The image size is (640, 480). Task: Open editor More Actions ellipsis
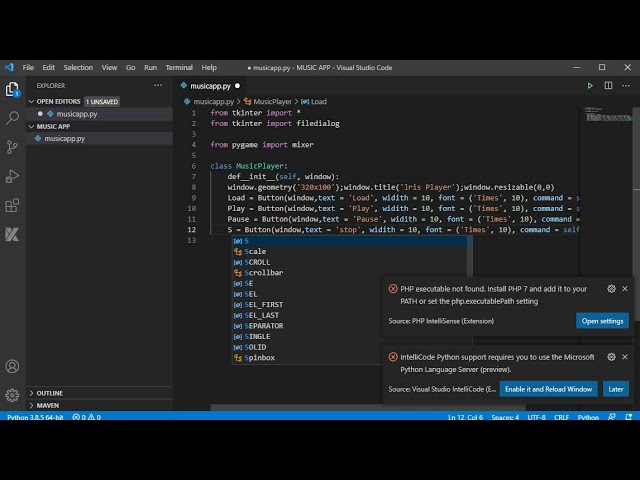point(626,86)
